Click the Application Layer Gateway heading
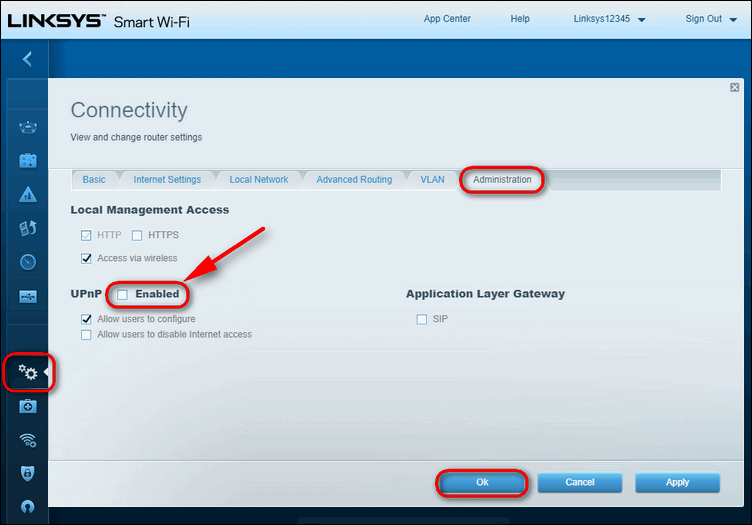This screenshot has width=752, height=525. 485,294
